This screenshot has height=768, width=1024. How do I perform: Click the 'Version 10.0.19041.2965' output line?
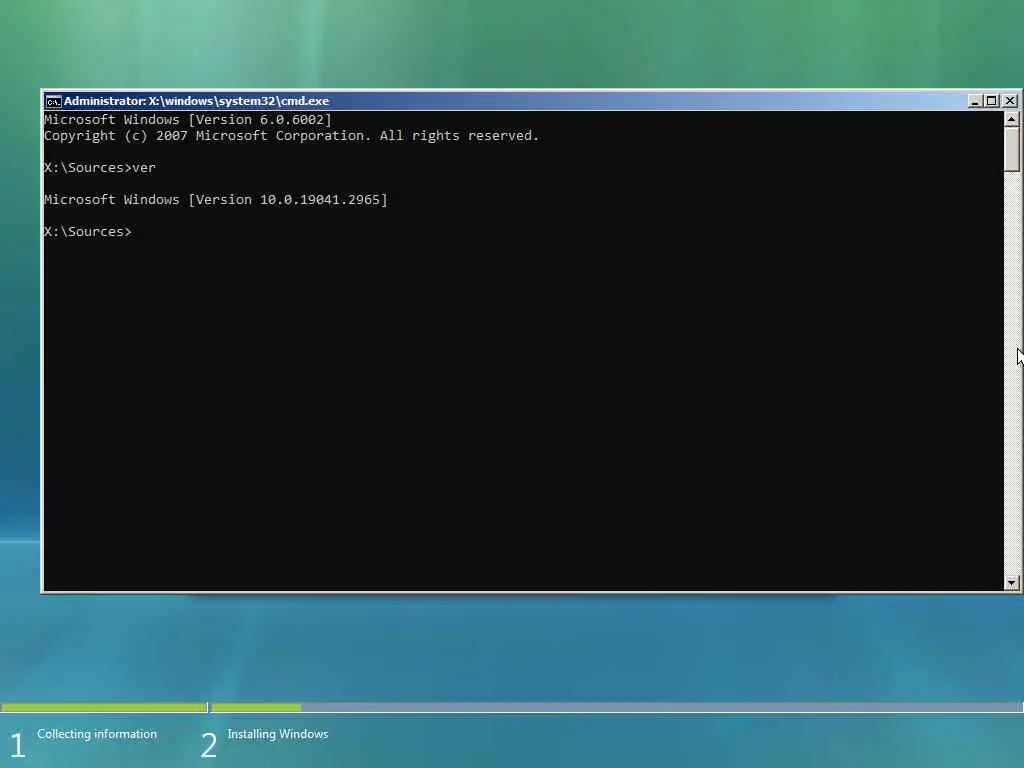(x=216, y=200)
